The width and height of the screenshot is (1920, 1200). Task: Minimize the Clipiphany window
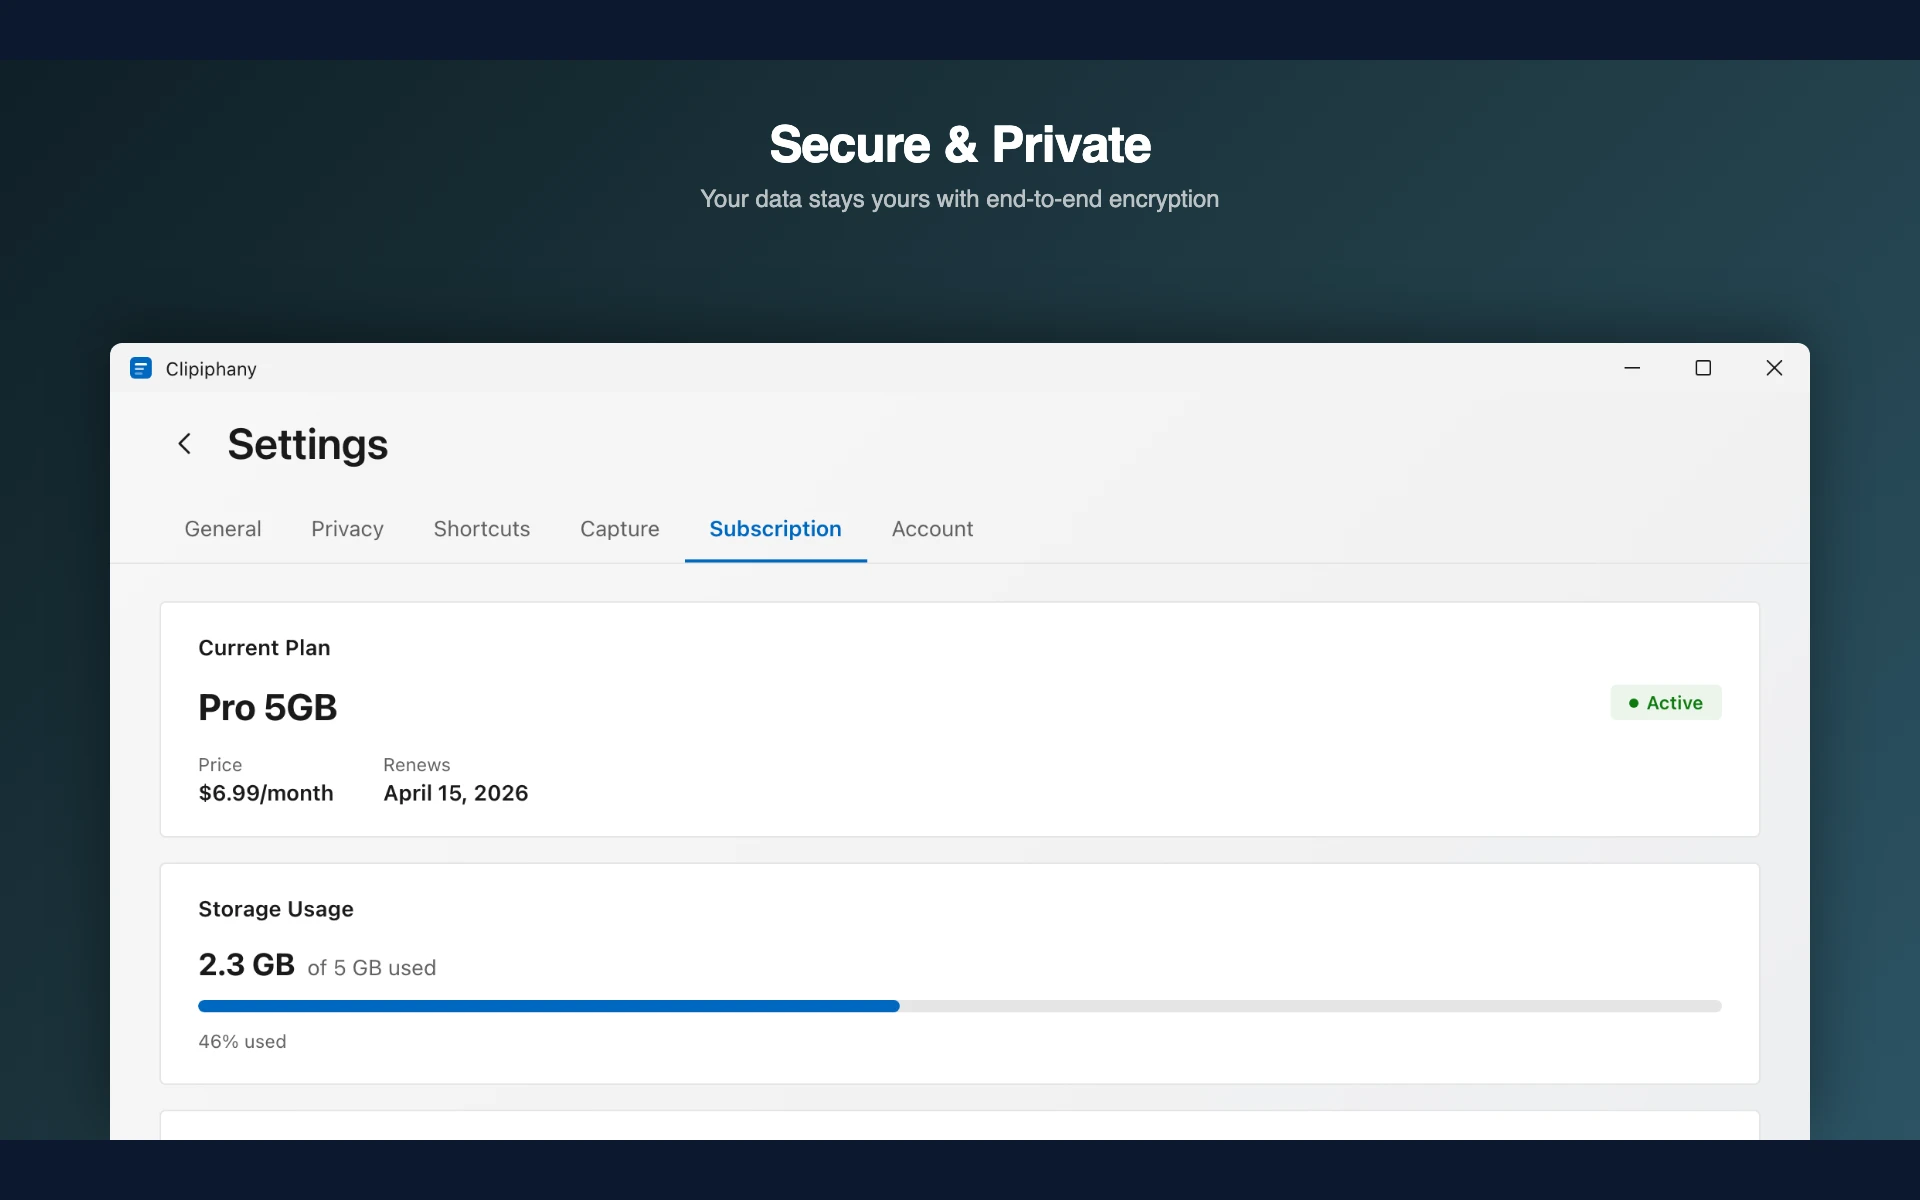click(x=1632, y=368)
